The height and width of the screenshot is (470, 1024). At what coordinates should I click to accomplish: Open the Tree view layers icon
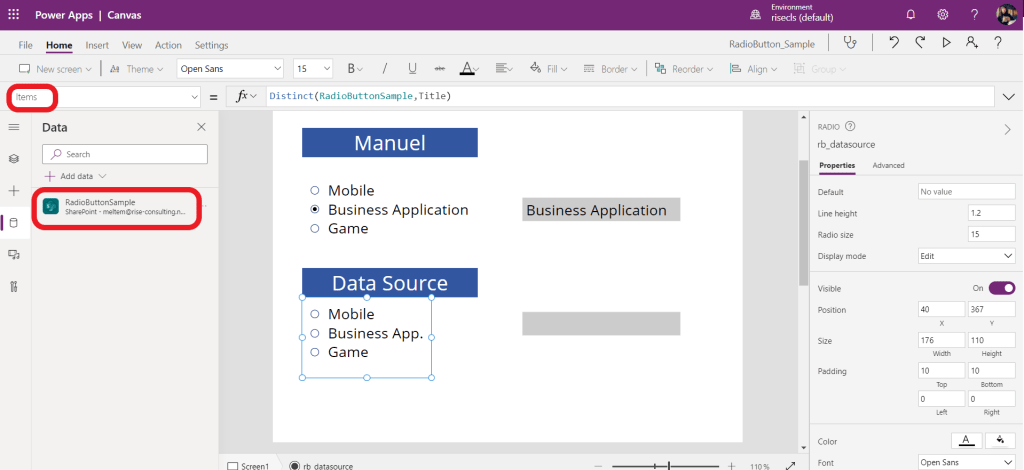click(14, 159)
